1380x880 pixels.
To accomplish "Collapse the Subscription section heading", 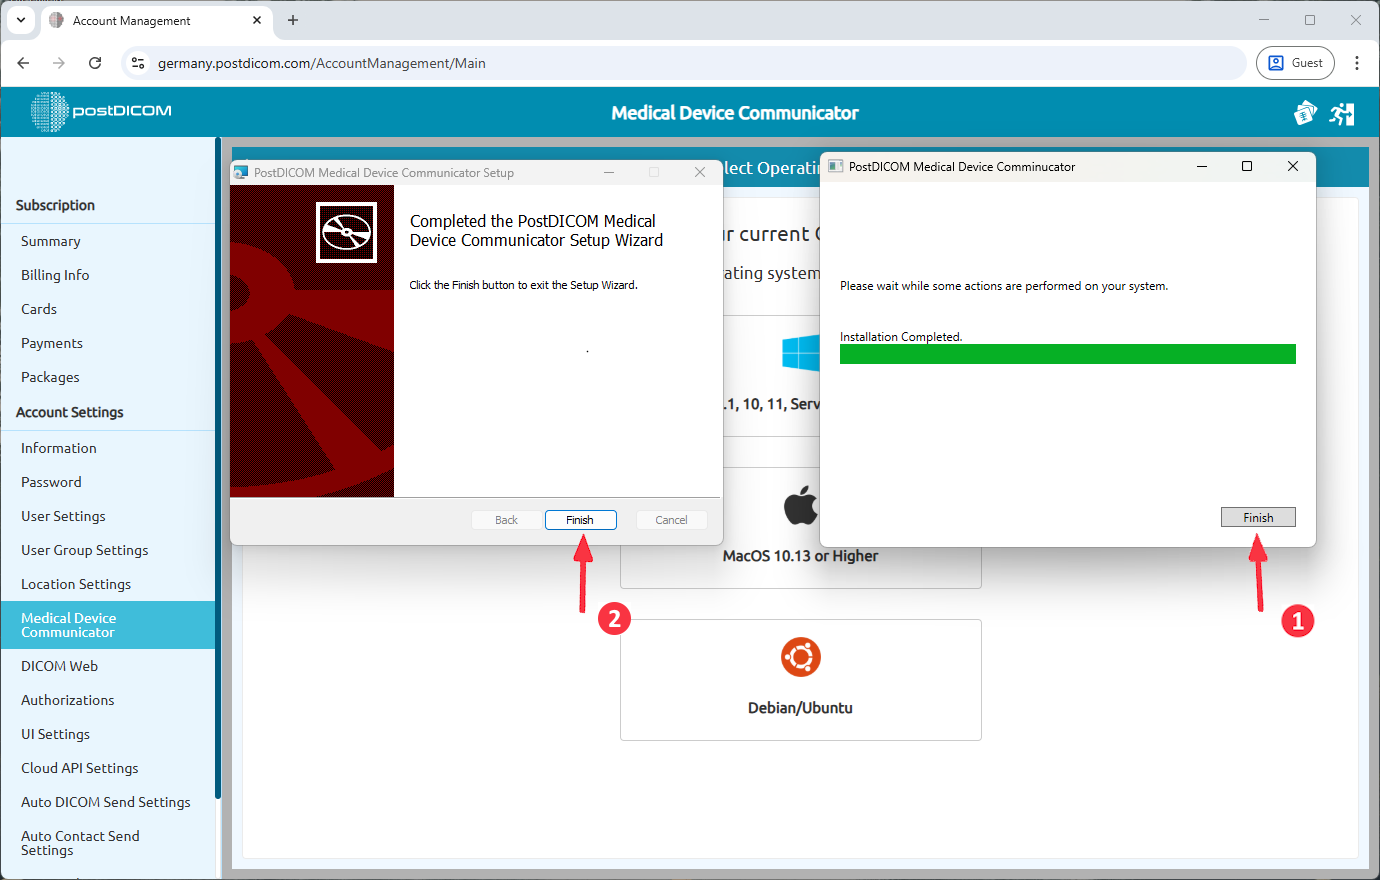I will tap(55, 205).
